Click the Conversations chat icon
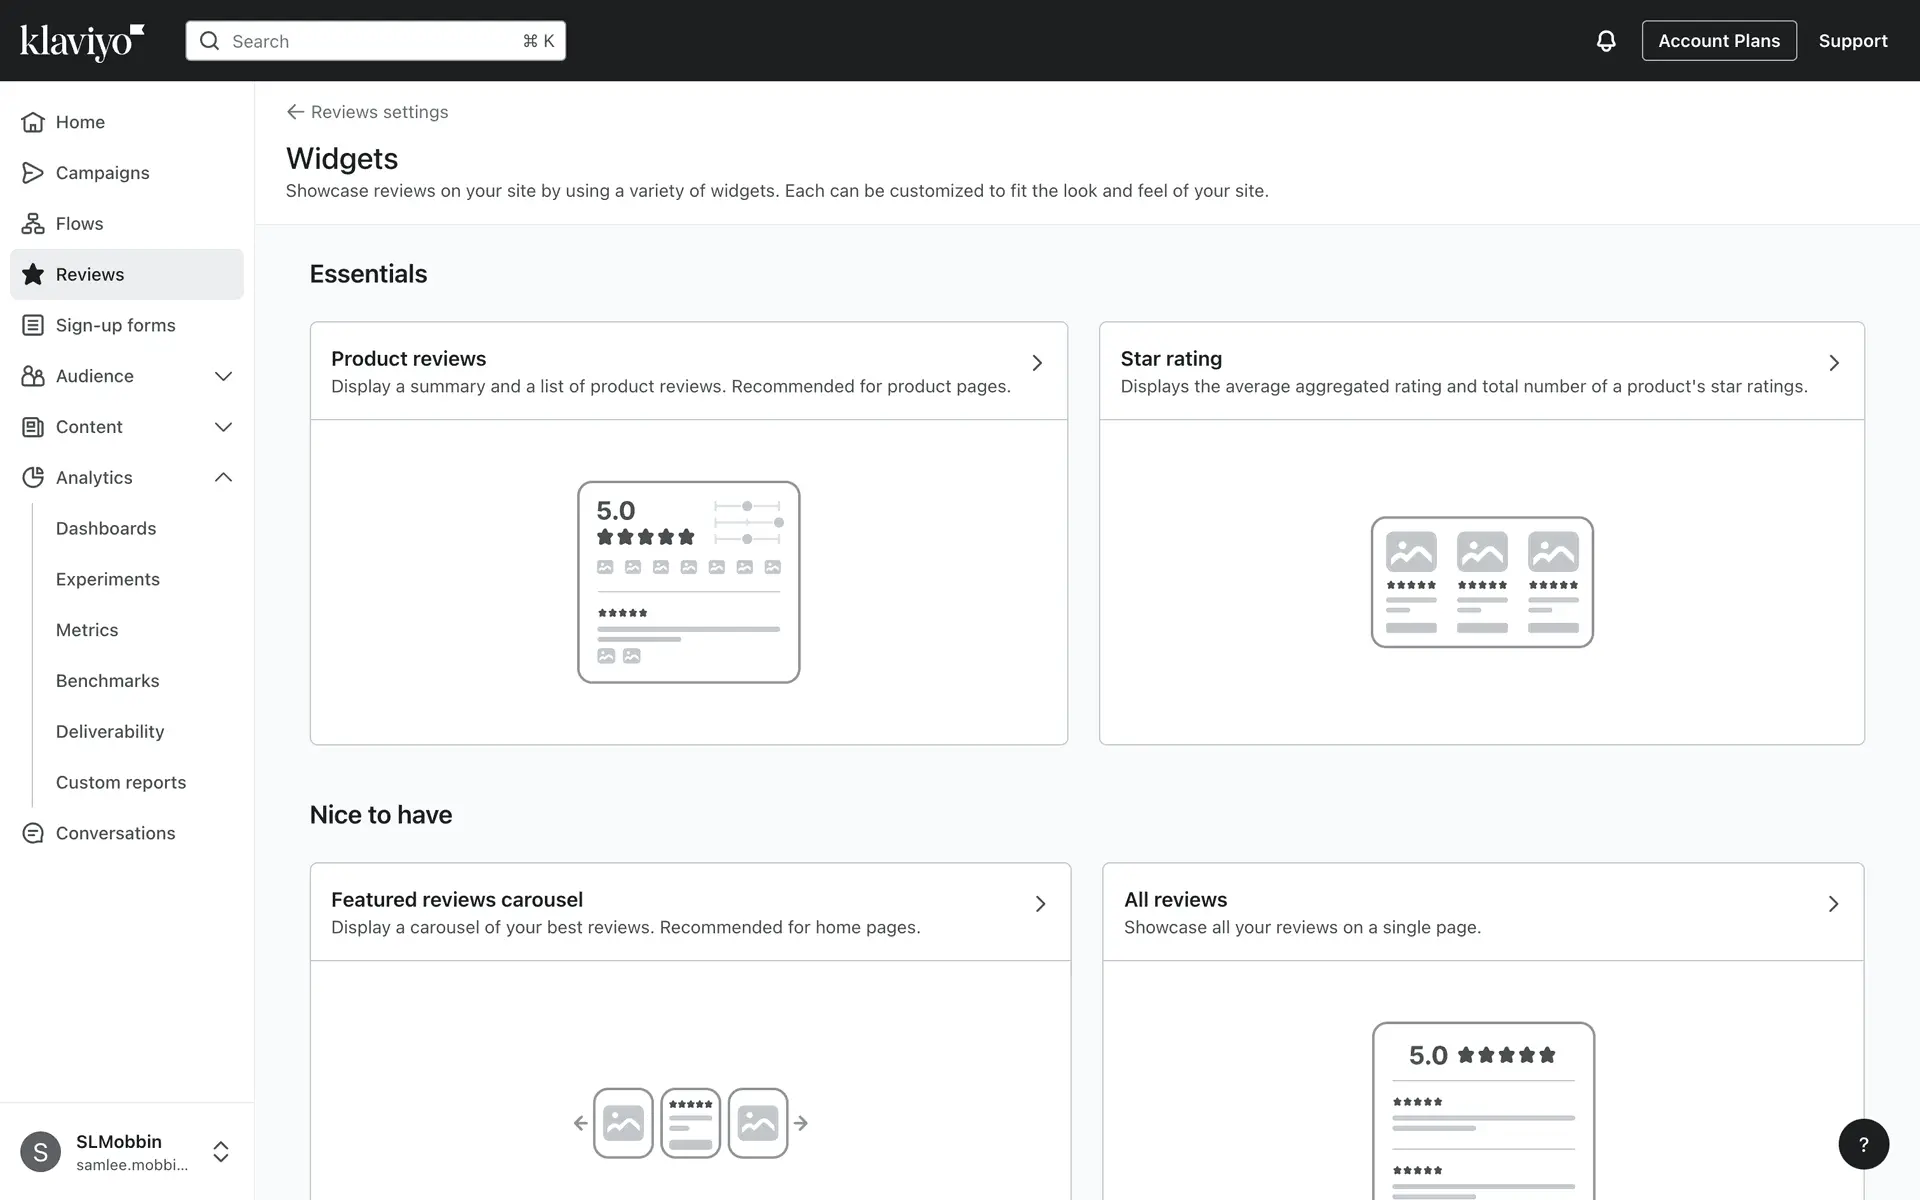The width and height of the screenshot is (1920, 1200). pos(33,833)
